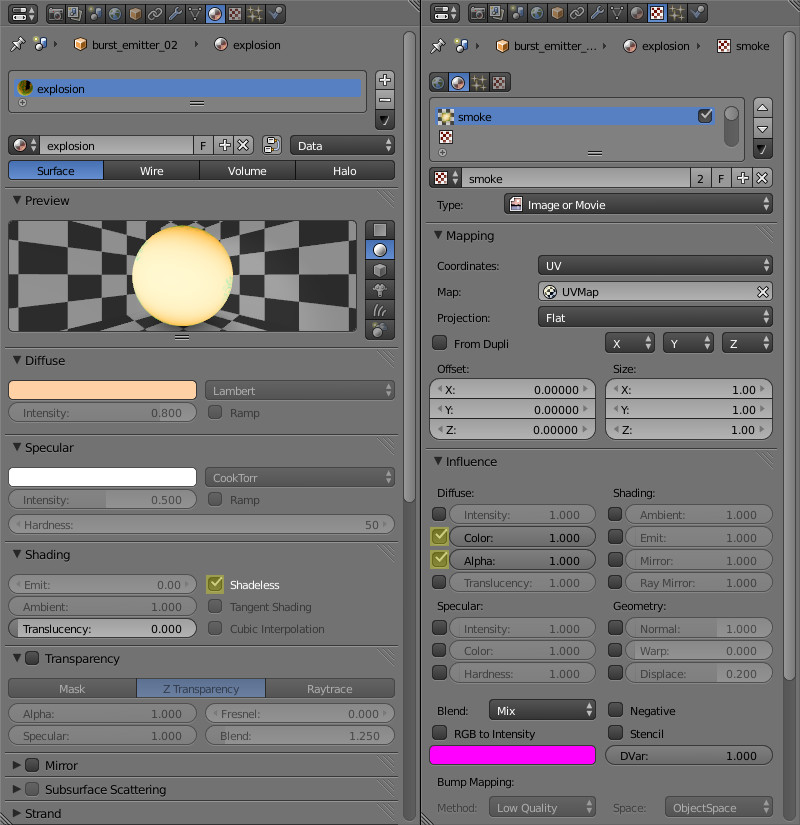Open Render properties camera icon in left panel
The height and width of the screenshot is (825, 800).
pyautogui.click(x=55, y=14)
